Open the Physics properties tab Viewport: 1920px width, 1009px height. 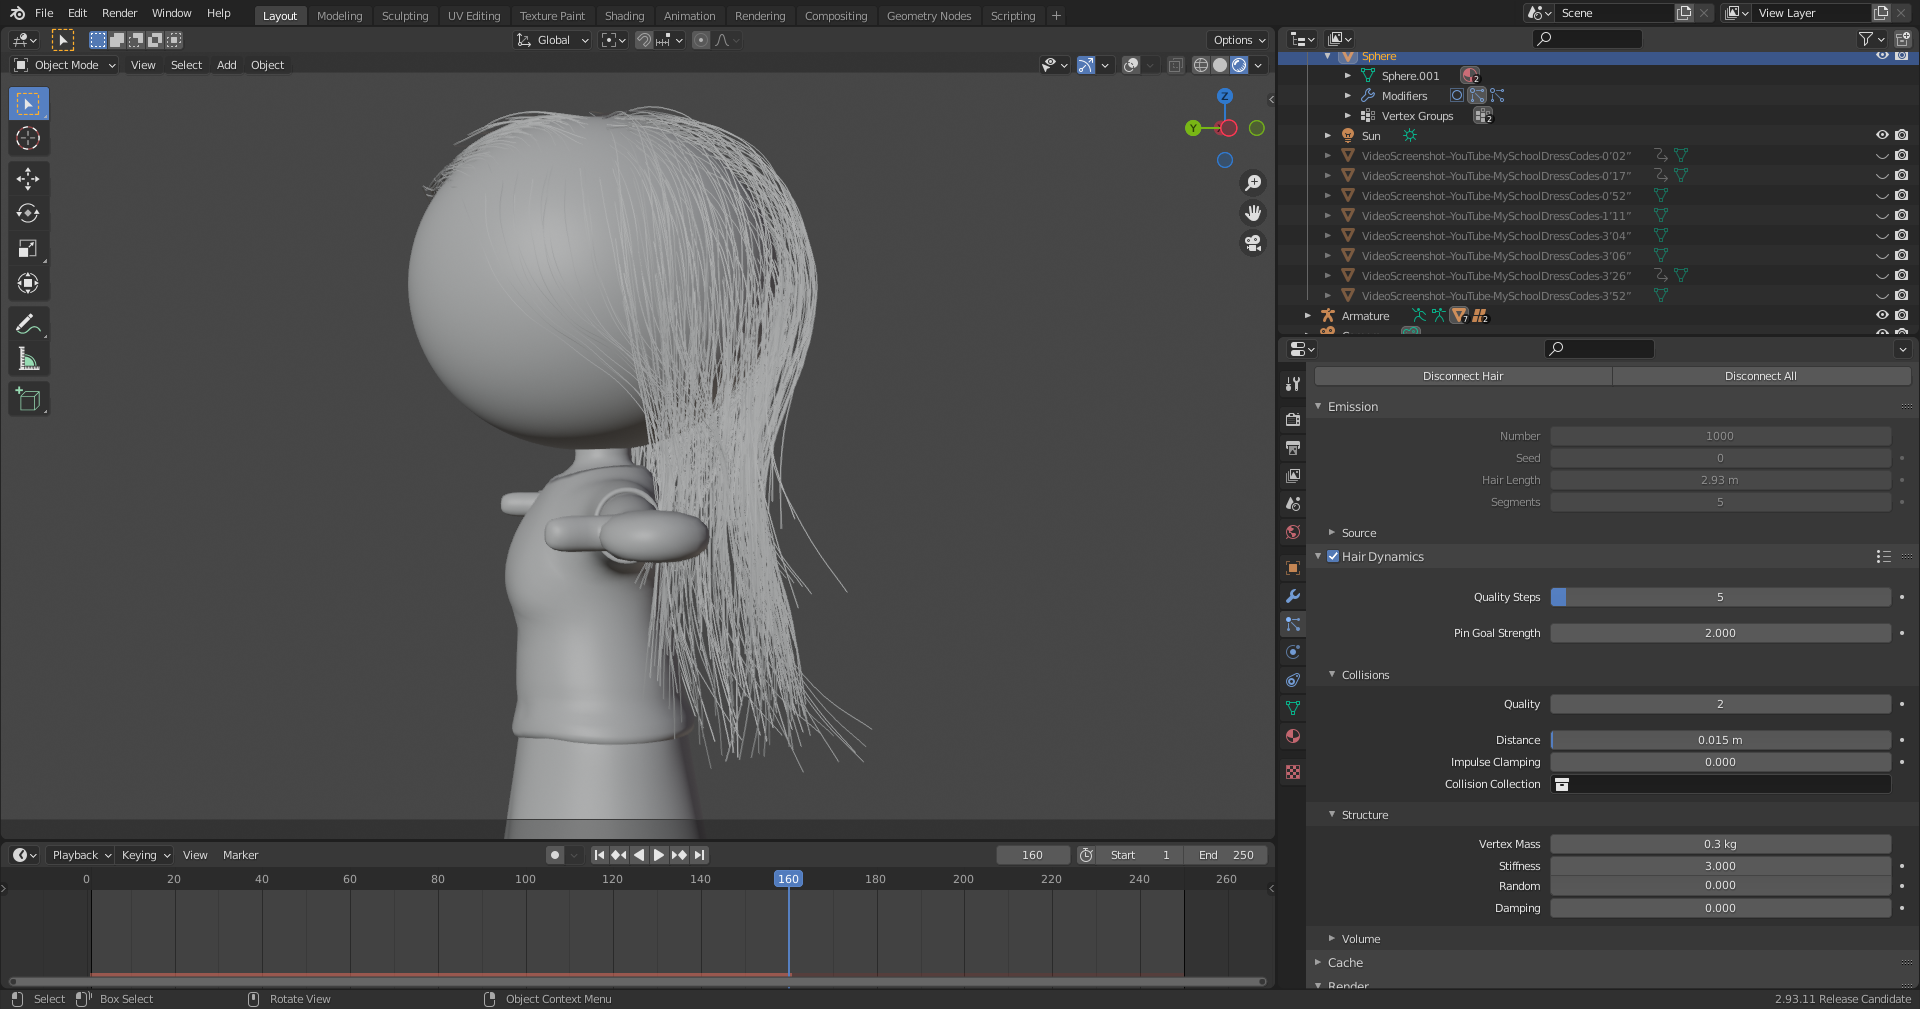point(1293,652)
